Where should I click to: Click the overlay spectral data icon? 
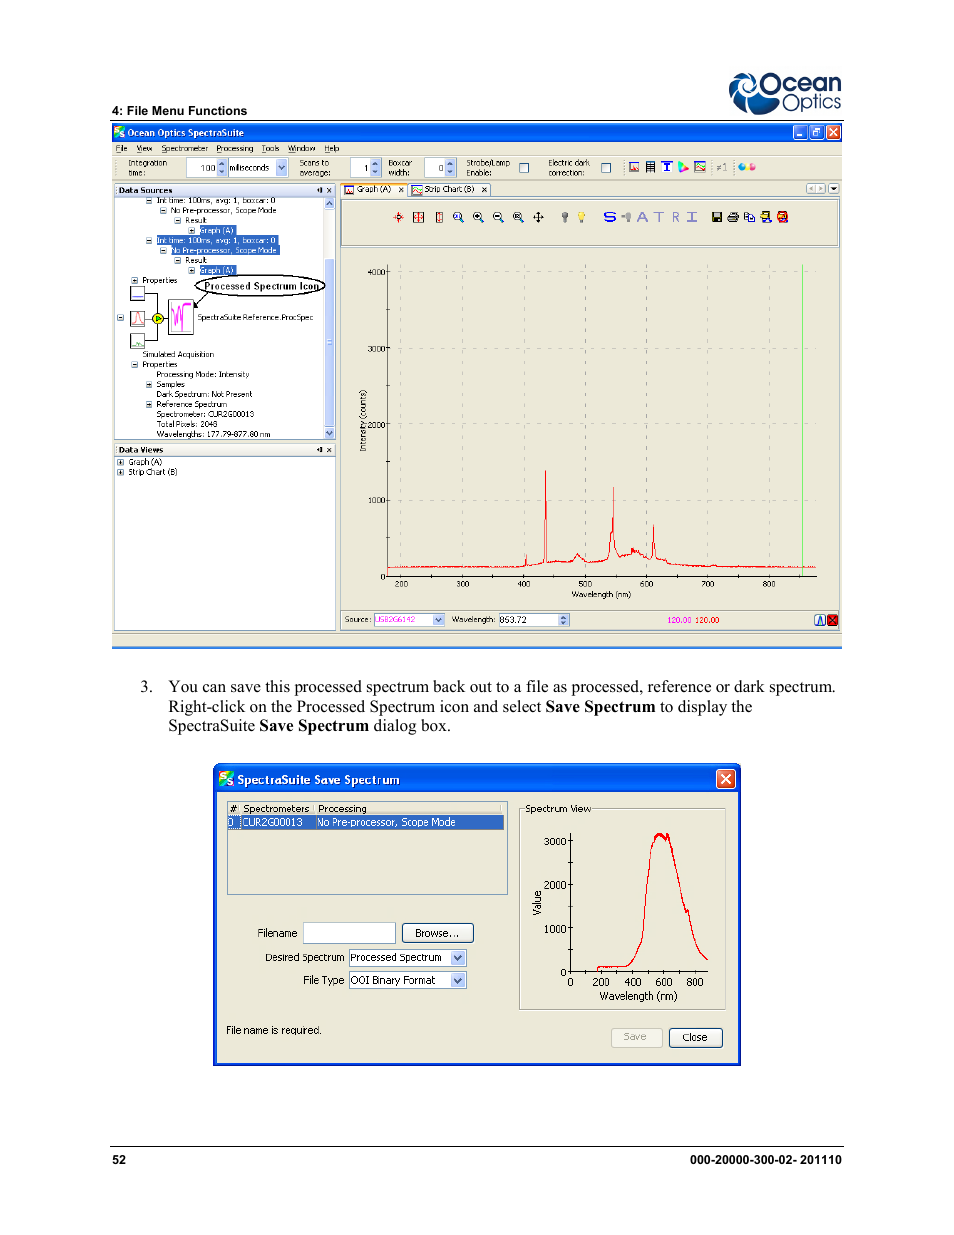(x=766, y=217)
